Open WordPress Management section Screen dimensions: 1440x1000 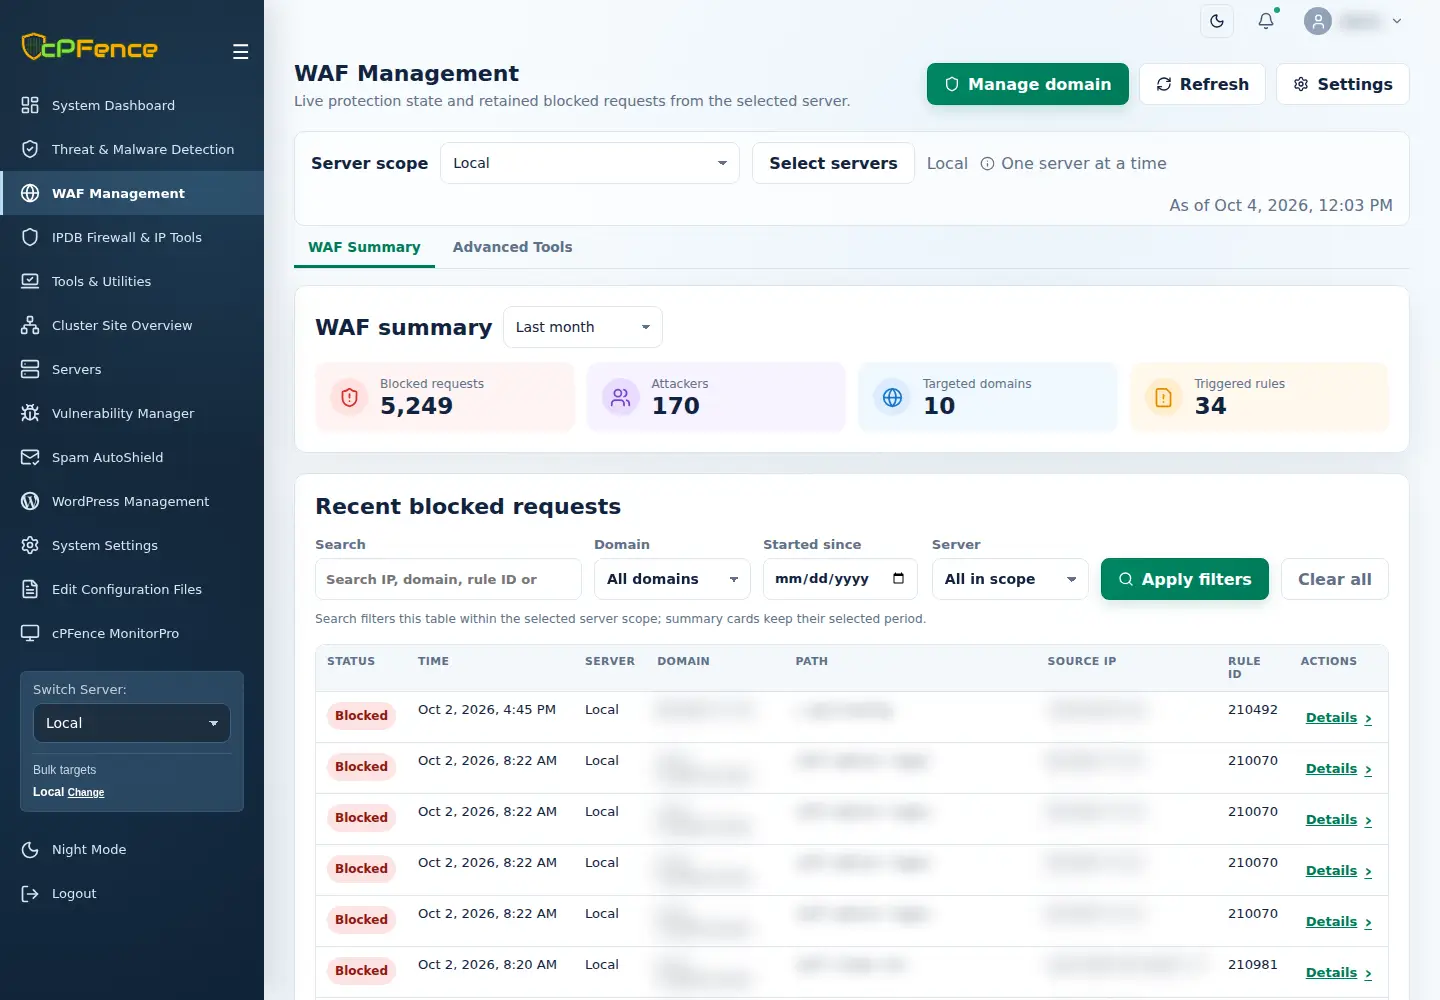pyautogui.click(x=132, y=501)
